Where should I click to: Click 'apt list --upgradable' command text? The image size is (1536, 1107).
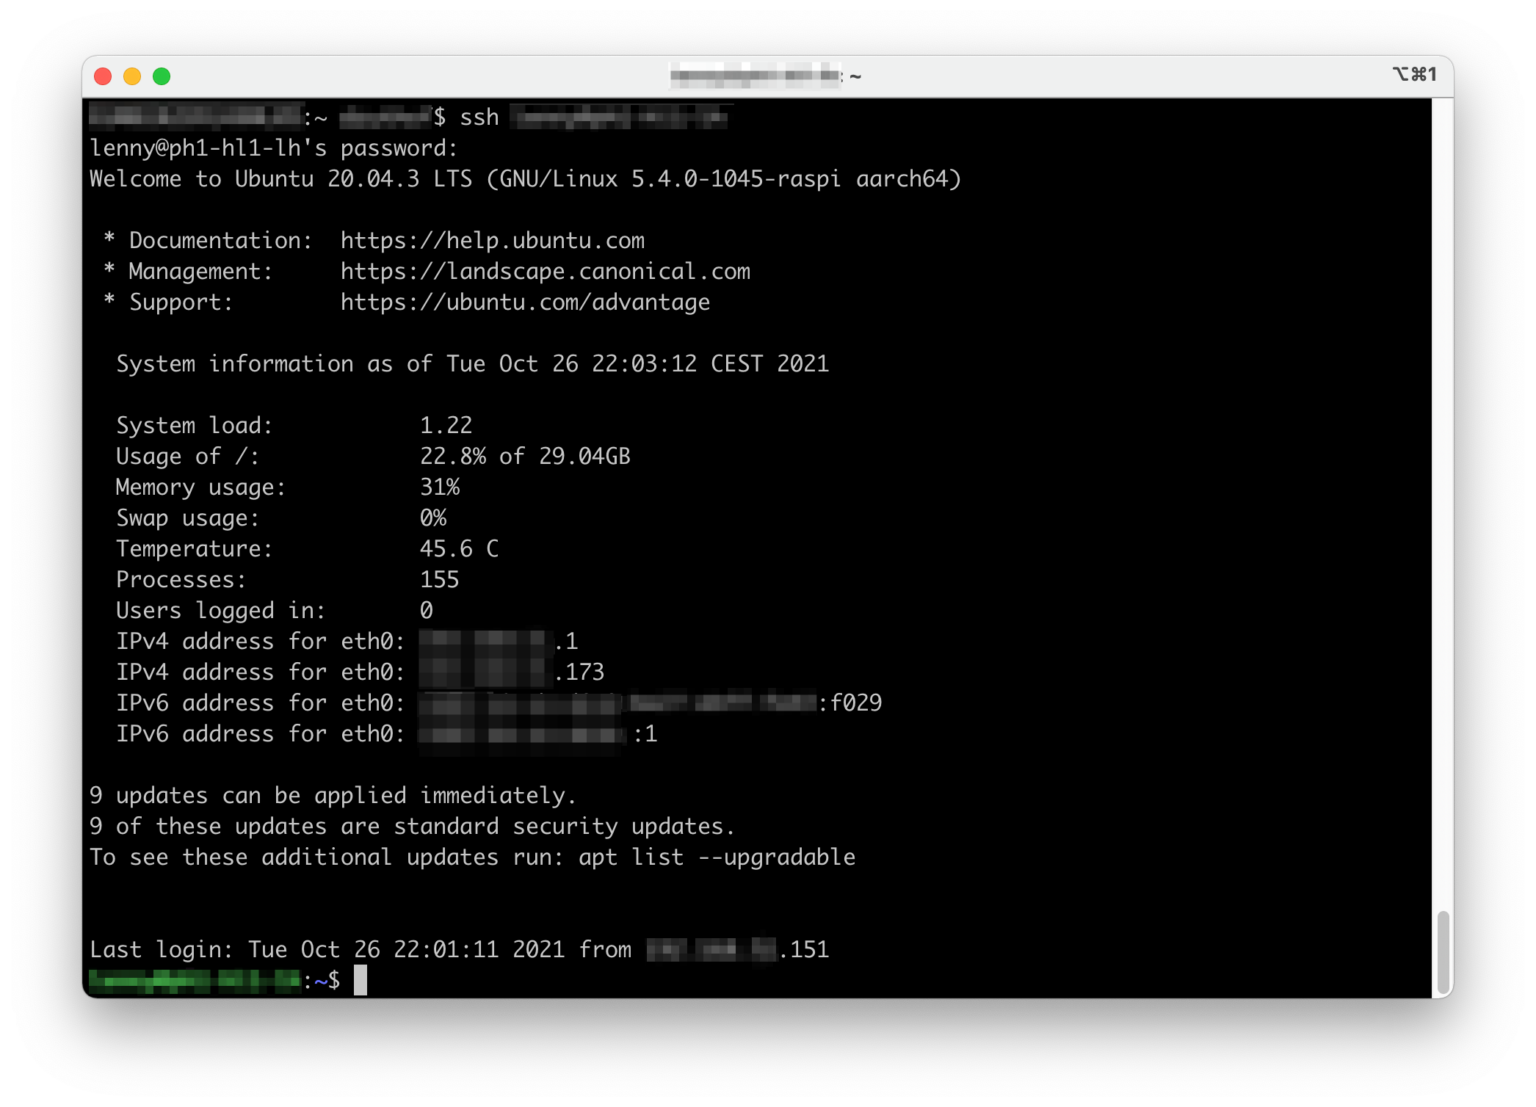pyautogui.click(x=717, y=858)
